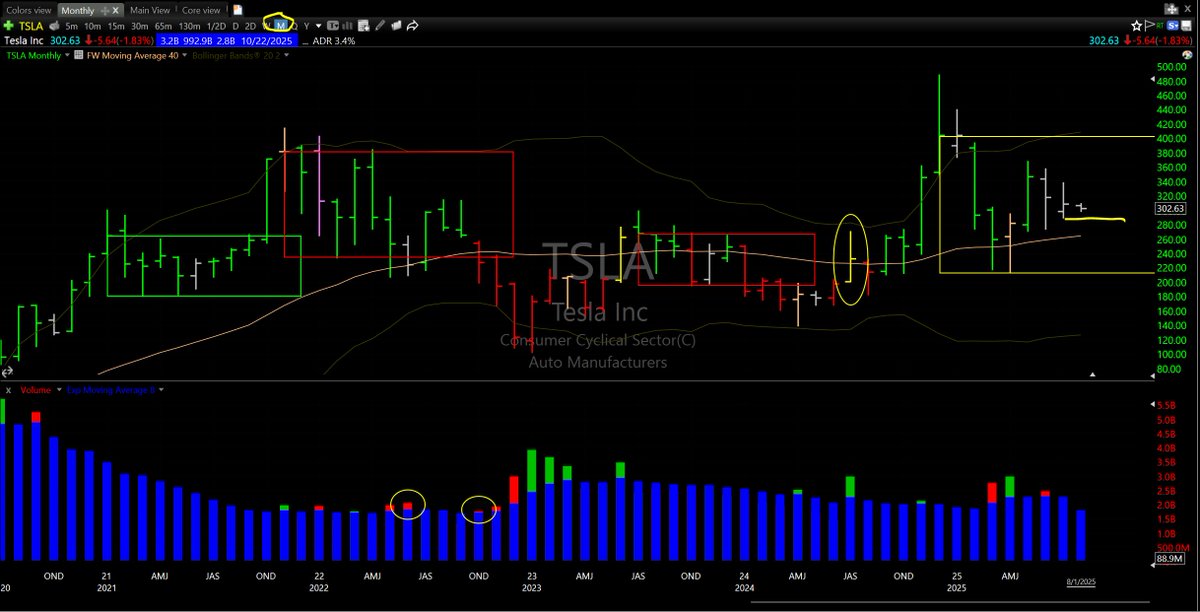
Task: Open the chart style icon beside TSLA
Action: (56, 25)
